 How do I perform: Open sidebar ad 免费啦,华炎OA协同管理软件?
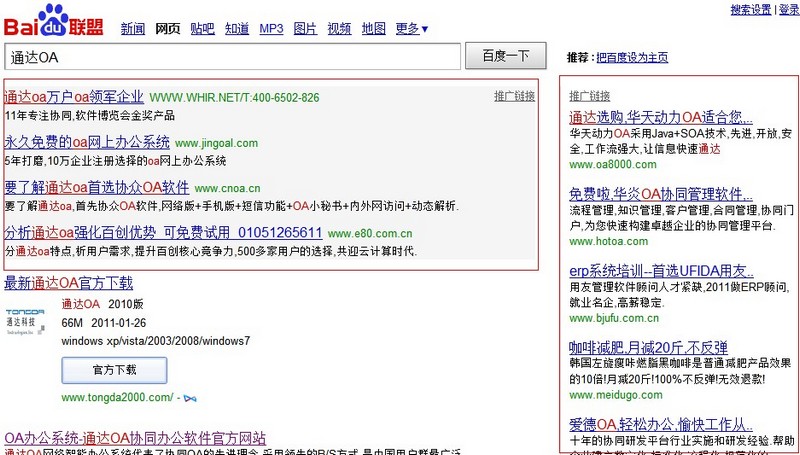661,194
